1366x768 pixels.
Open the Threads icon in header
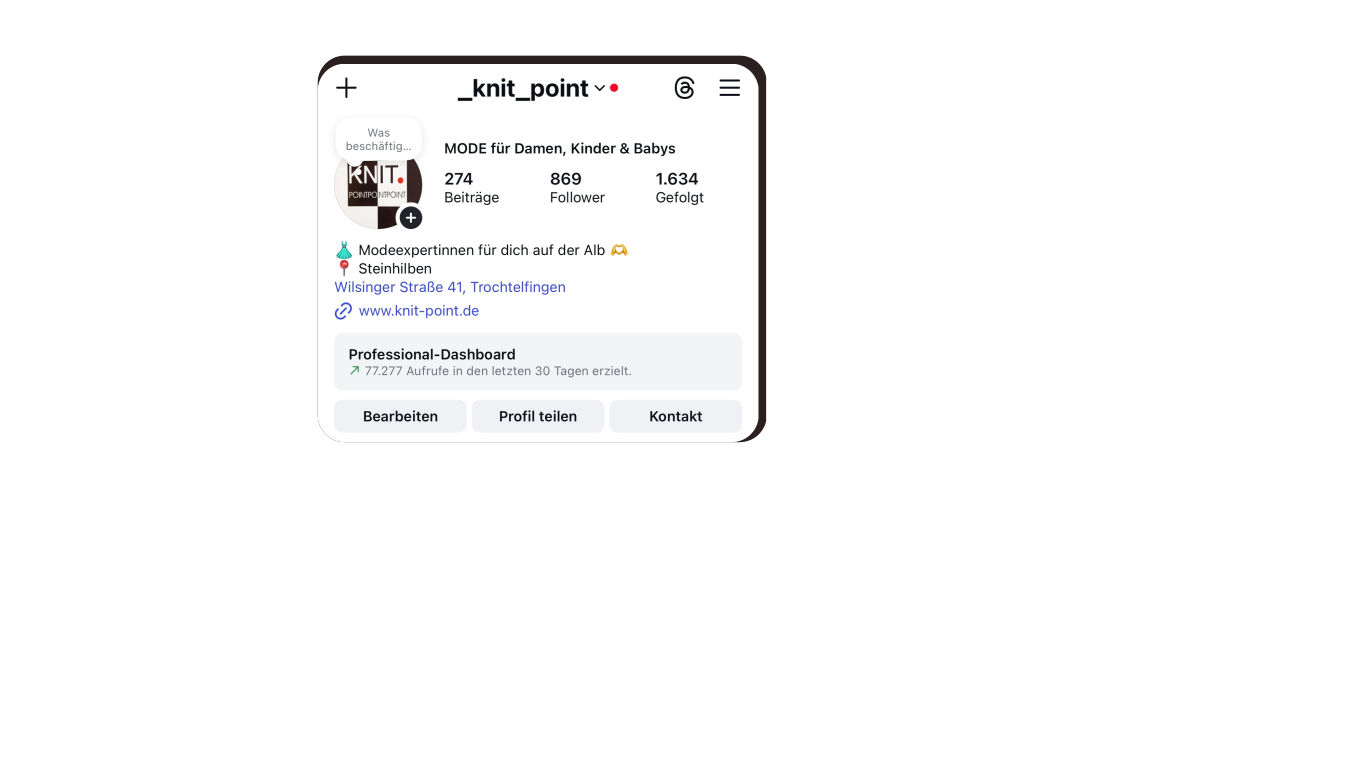point(684,88)
